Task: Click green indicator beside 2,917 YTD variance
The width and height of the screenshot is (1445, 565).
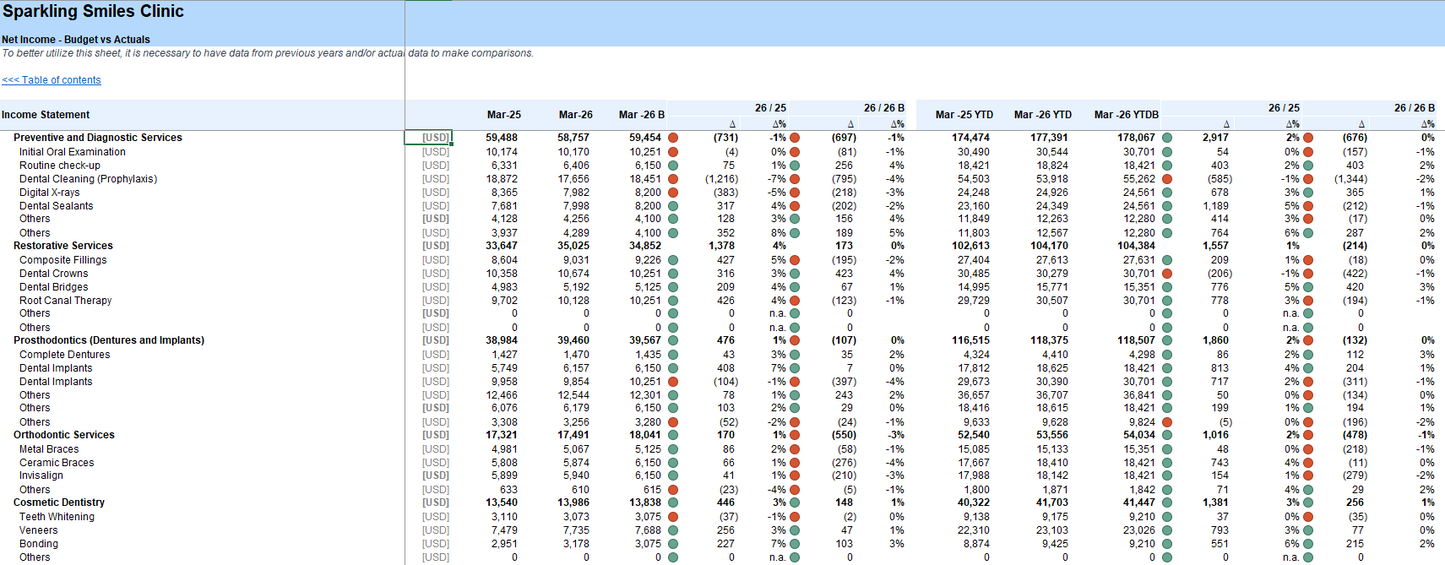Action: click(1167, 138)
